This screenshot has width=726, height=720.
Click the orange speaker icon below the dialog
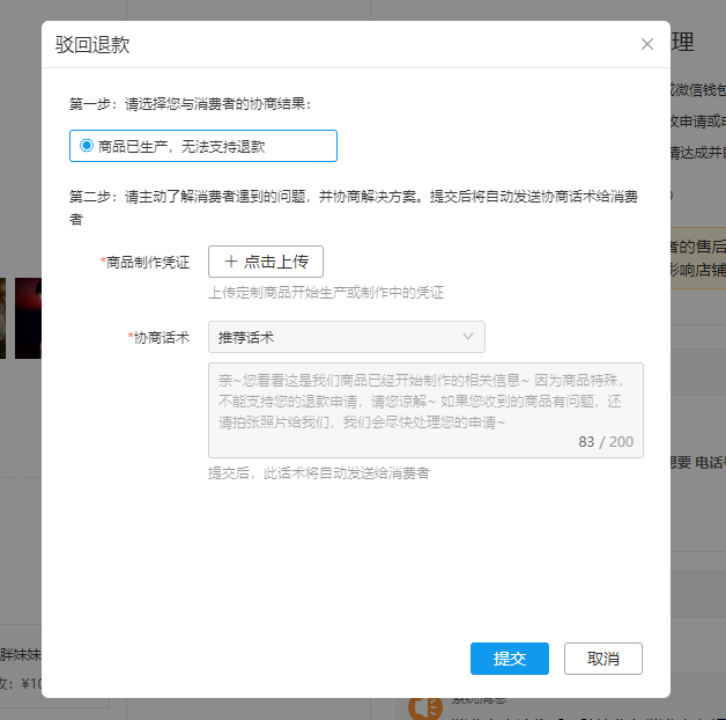click(425, 707)
